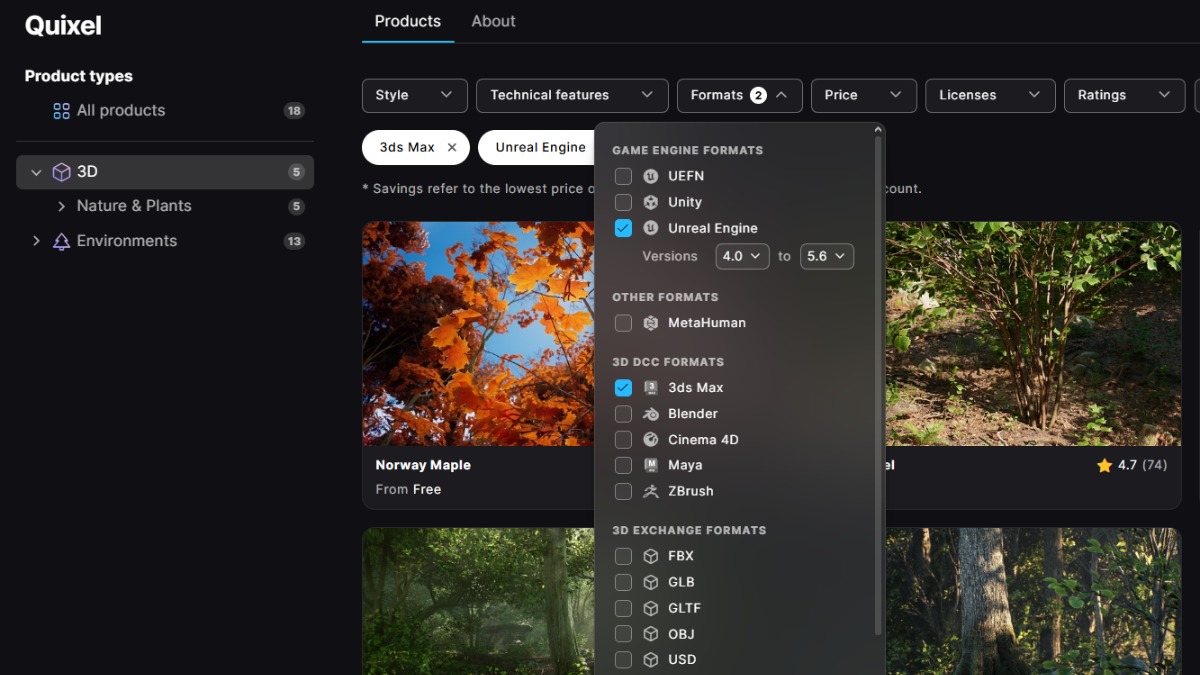Image resolution: width=1200 pixels, height=675 pixels.
Task: Enable the Unity checkbox
Action: tap(623, 202)
